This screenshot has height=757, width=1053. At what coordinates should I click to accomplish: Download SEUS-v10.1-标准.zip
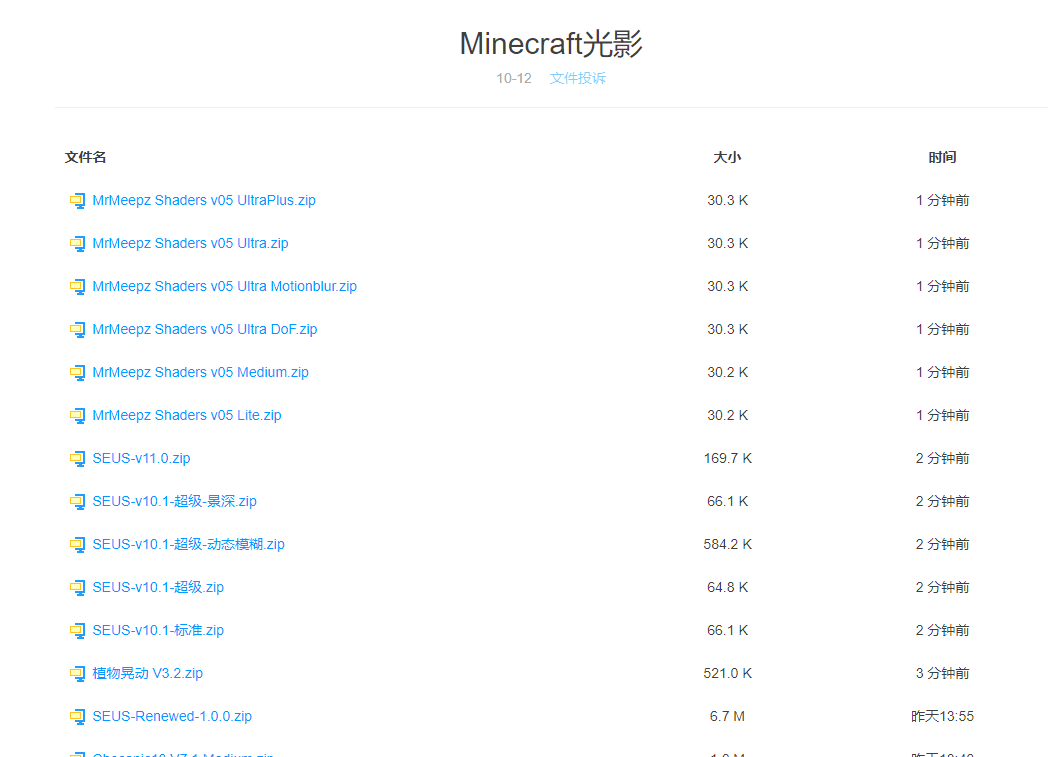coord(158,630)
